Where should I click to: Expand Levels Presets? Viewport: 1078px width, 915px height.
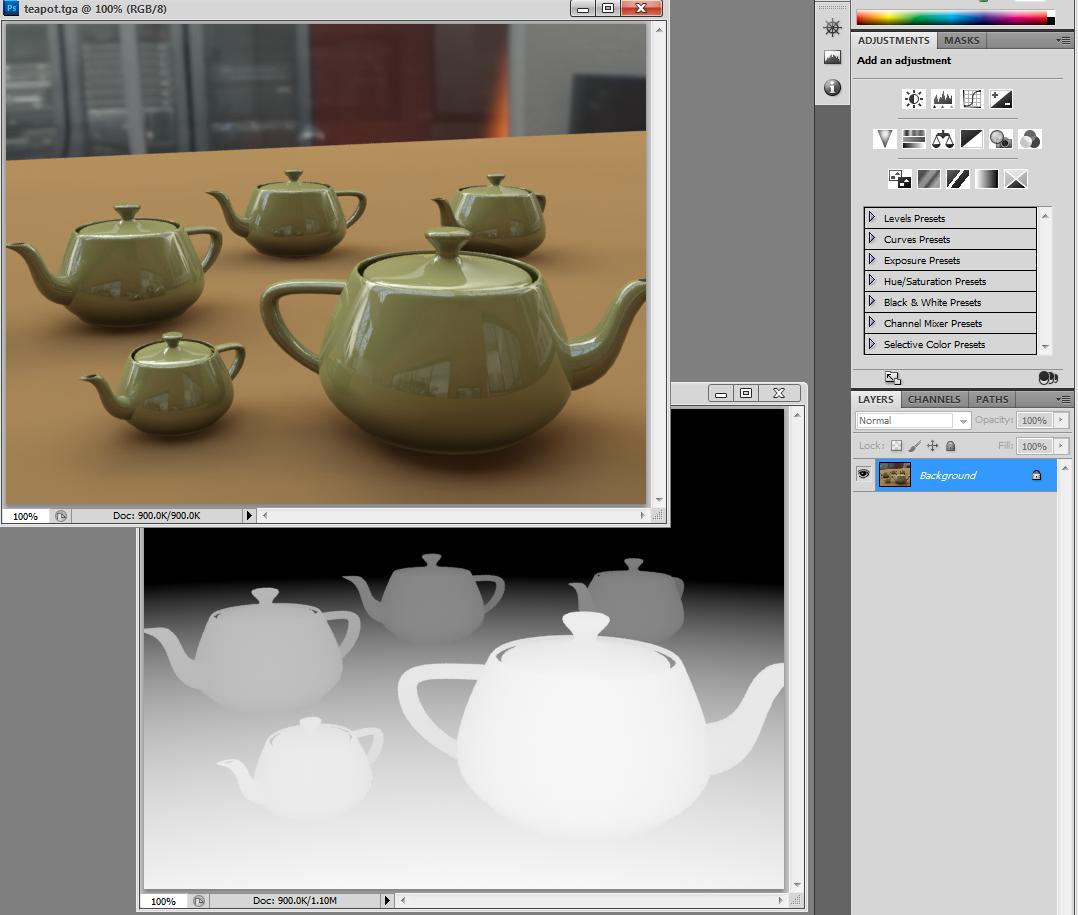[872, 217]
